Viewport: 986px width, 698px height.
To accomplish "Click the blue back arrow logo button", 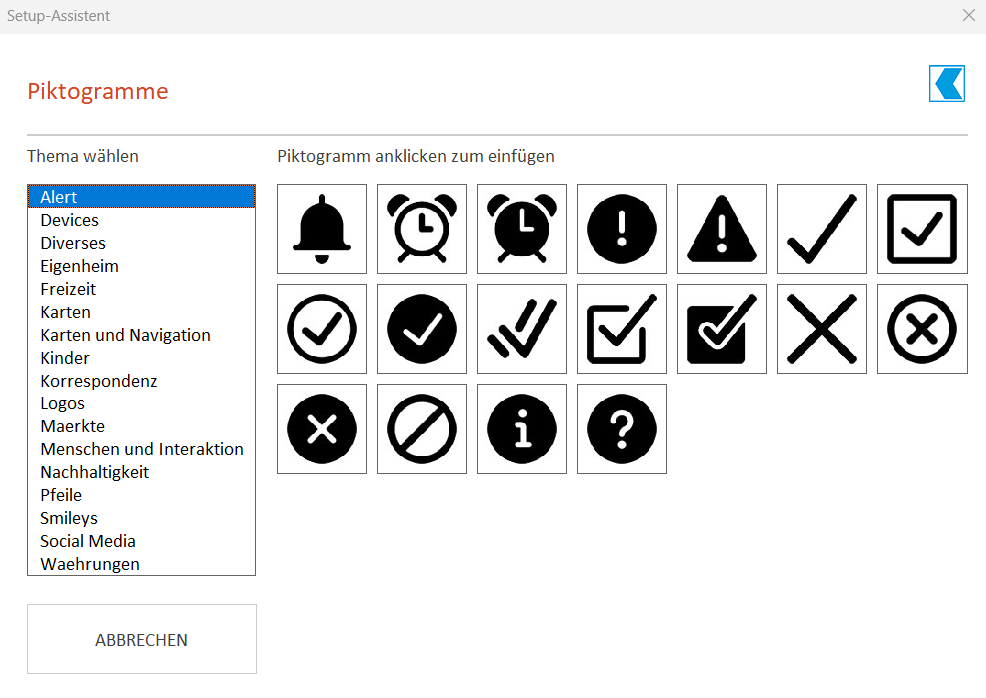I will tap(946, 83).
